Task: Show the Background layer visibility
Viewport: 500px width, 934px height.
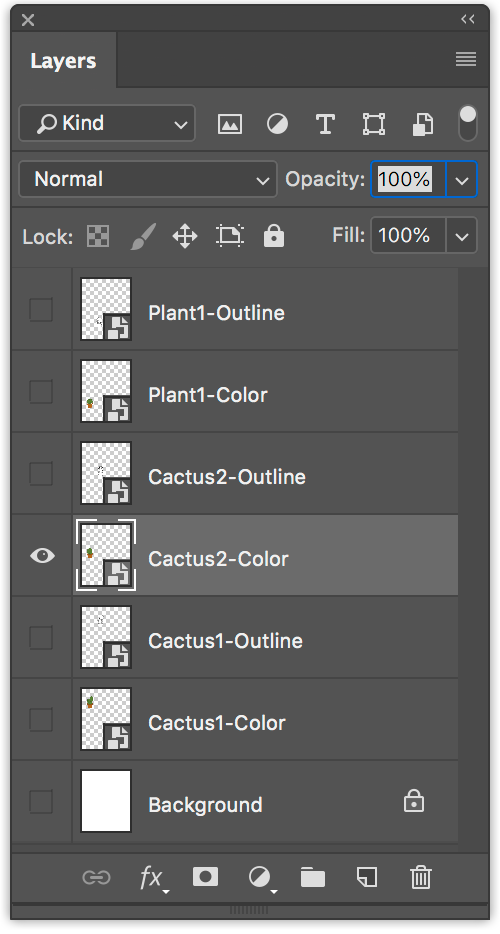Action: [41, 802]
